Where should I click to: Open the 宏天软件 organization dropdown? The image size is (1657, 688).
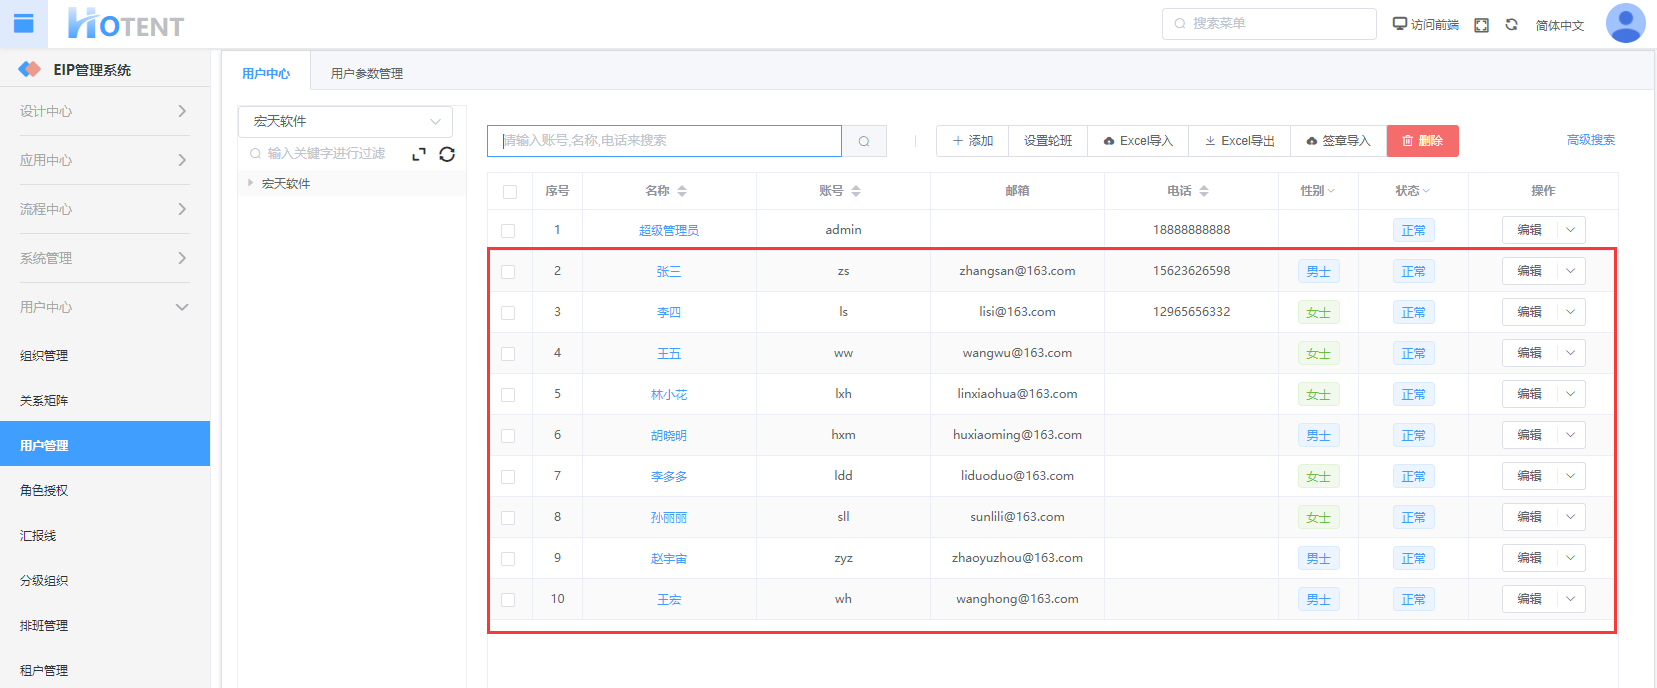coord(345,122)
